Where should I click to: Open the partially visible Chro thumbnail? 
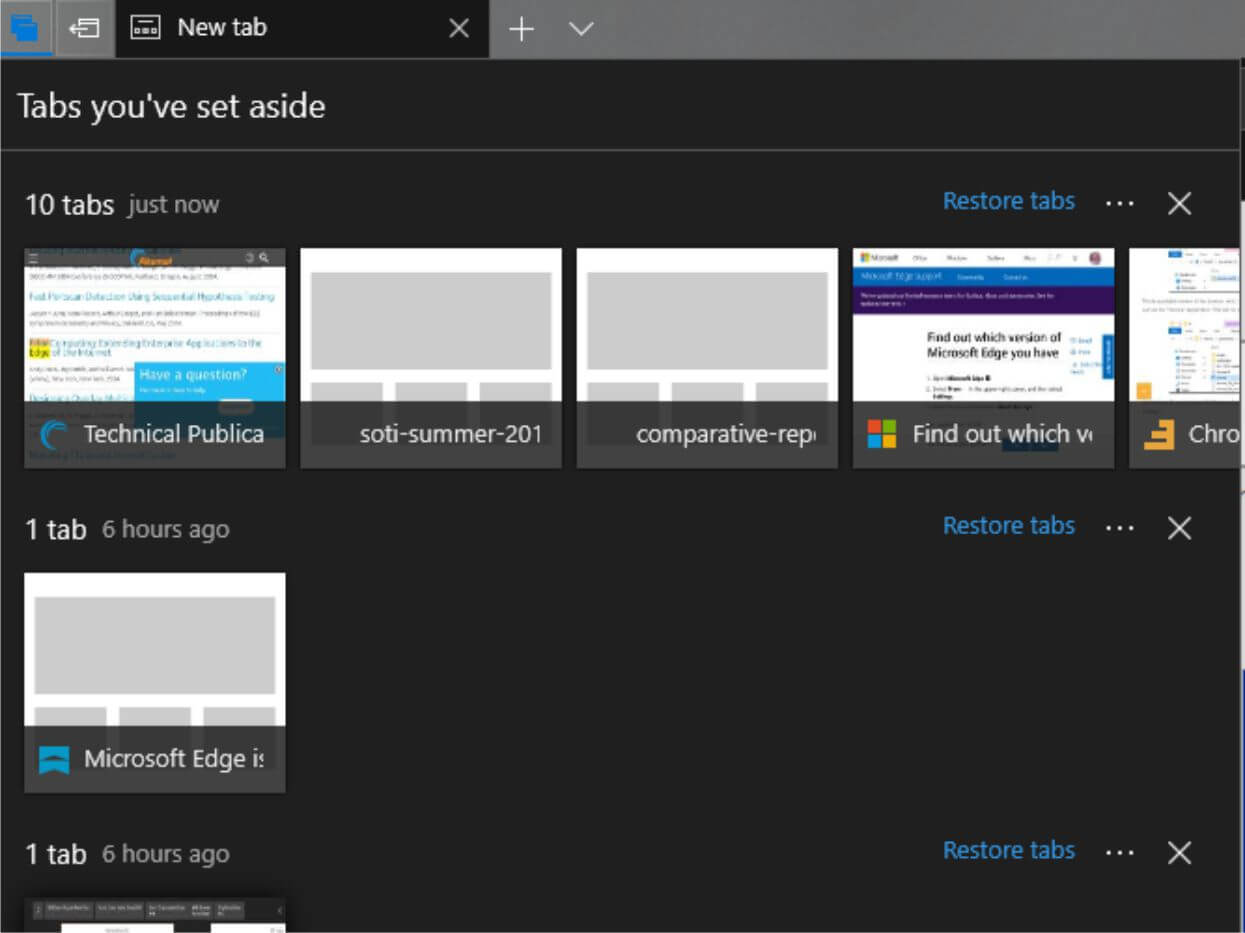[x=1184, y=358]
